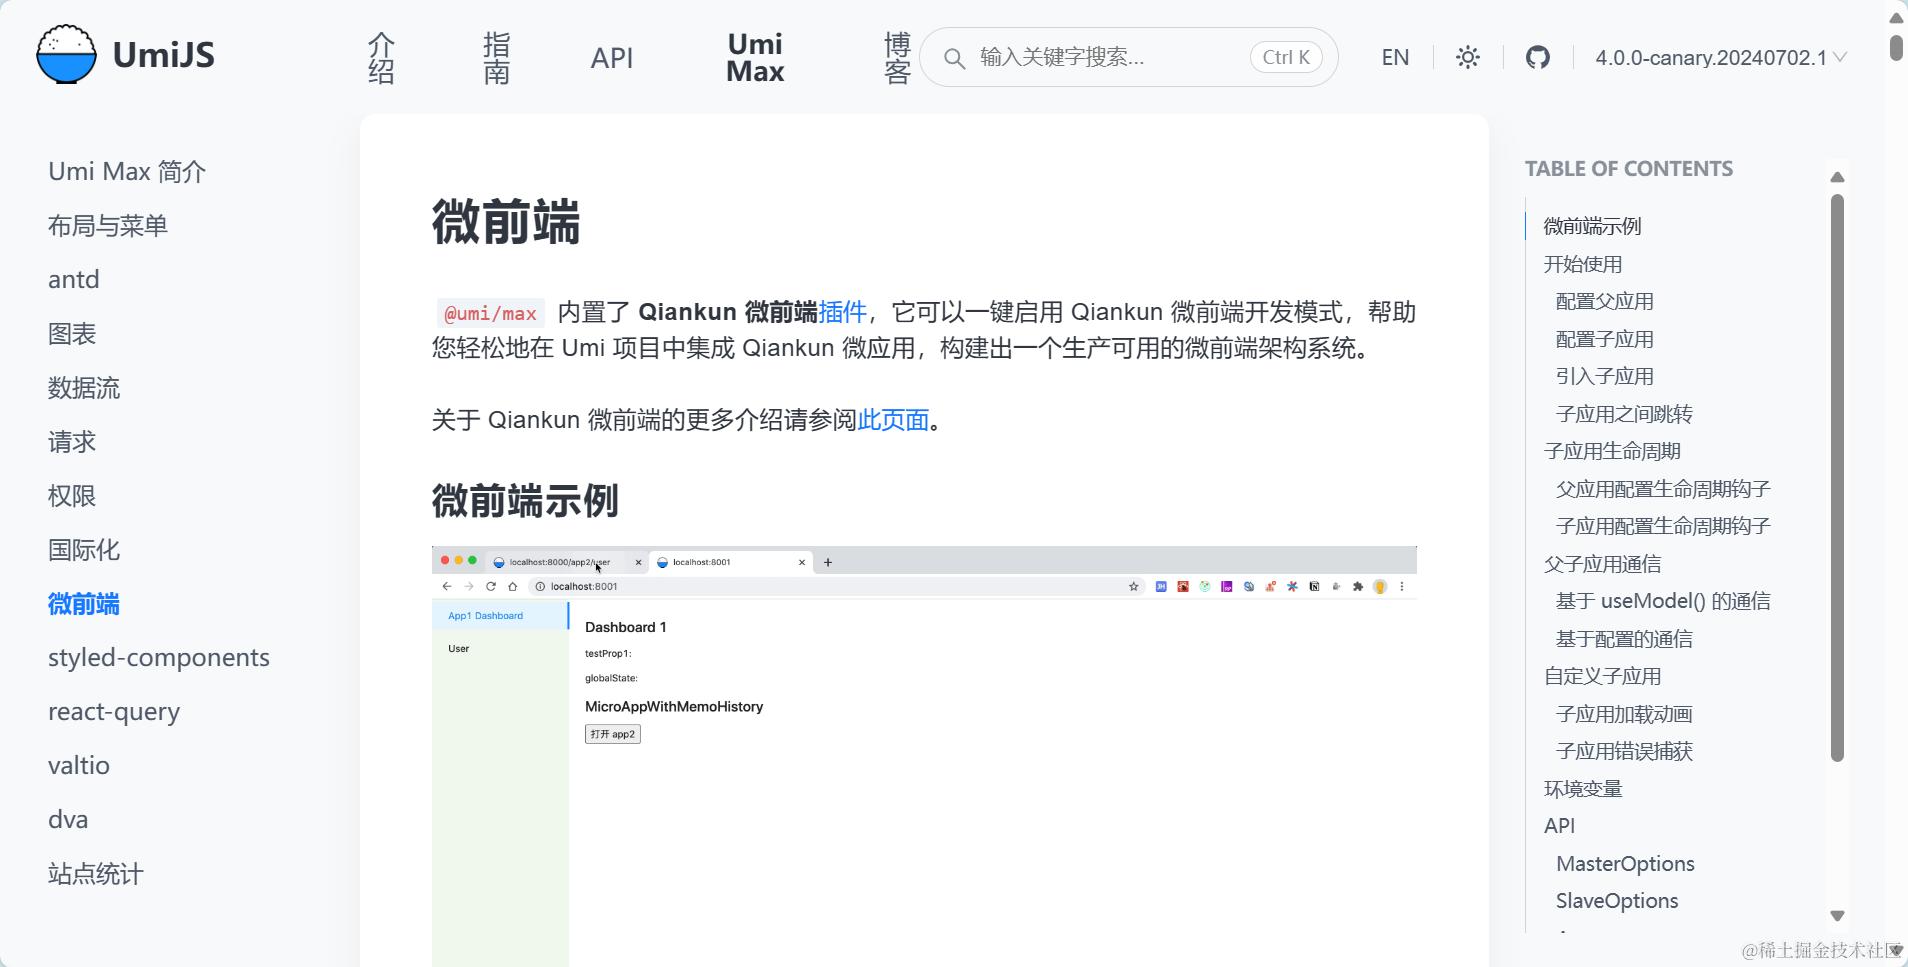Open the antd sidebar page

(74, 280)
